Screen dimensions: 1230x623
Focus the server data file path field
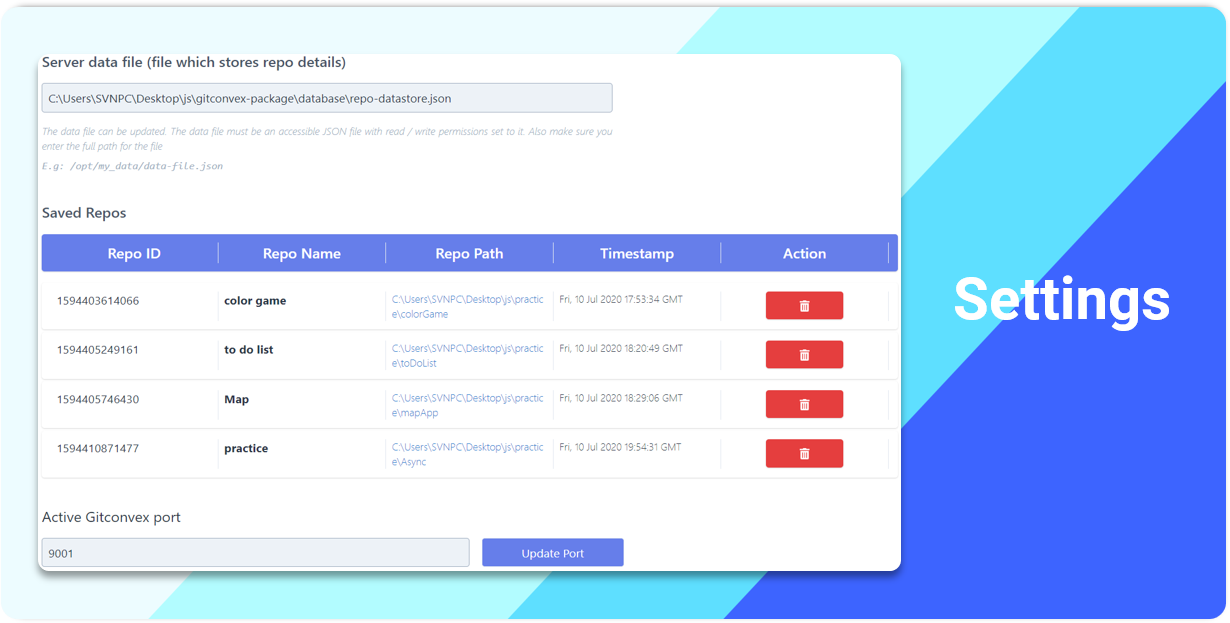click(327, 98)
